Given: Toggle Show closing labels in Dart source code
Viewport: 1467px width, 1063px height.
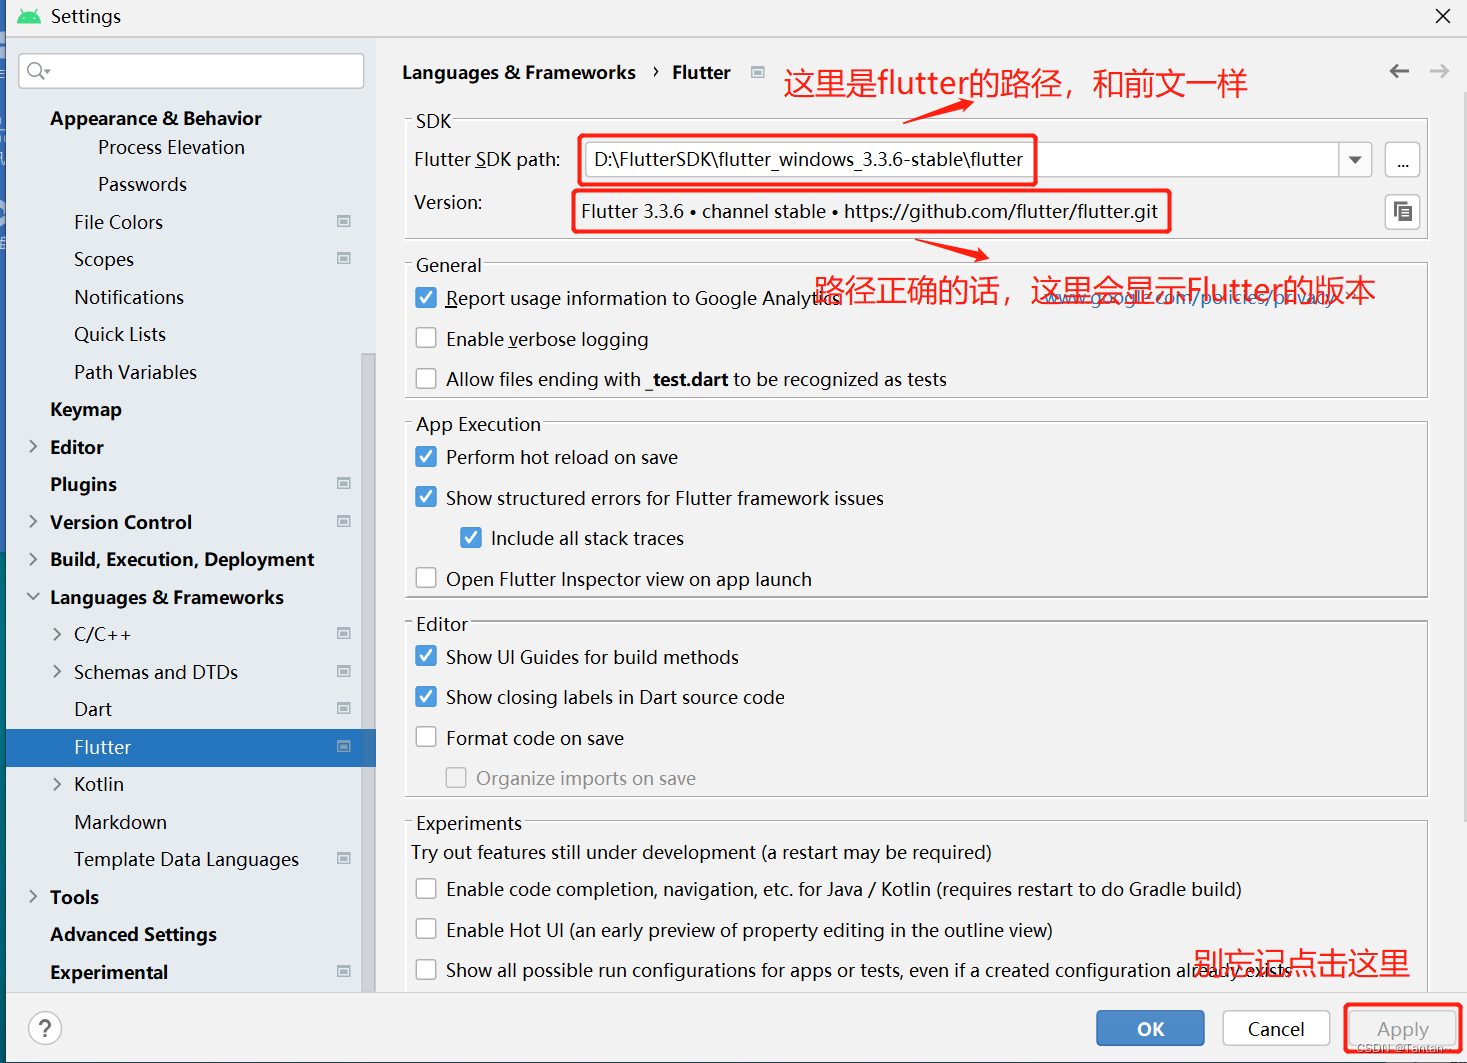Looking at the screenshot, I should click(426, 696).
